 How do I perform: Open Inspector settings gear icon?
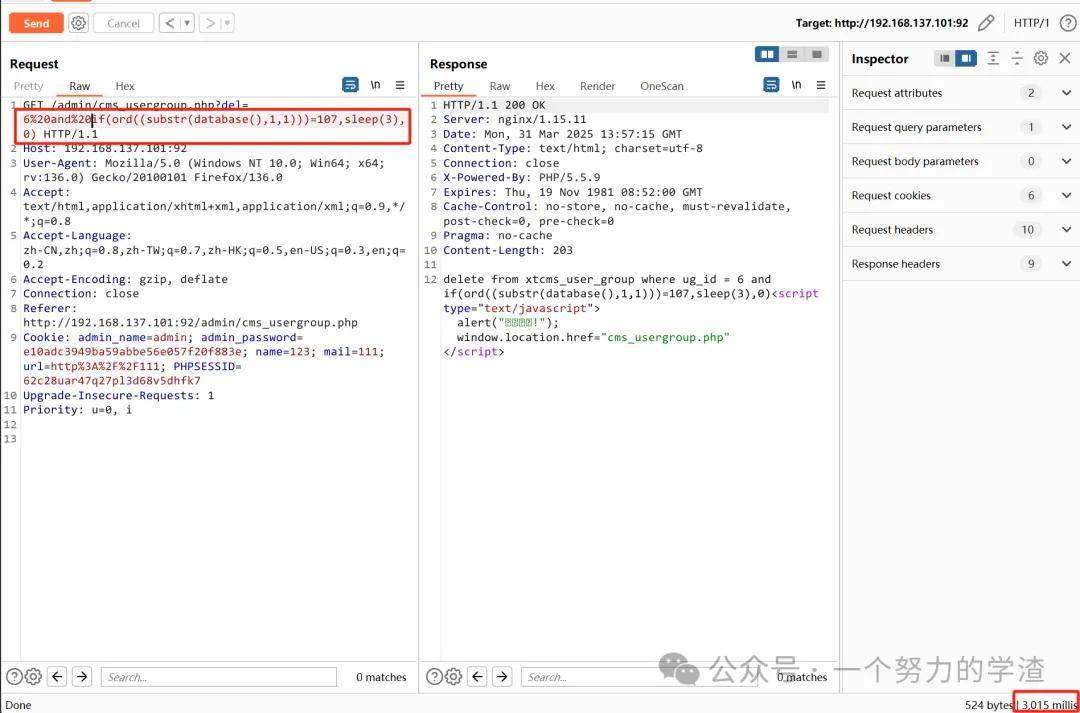coord(1041,59)
